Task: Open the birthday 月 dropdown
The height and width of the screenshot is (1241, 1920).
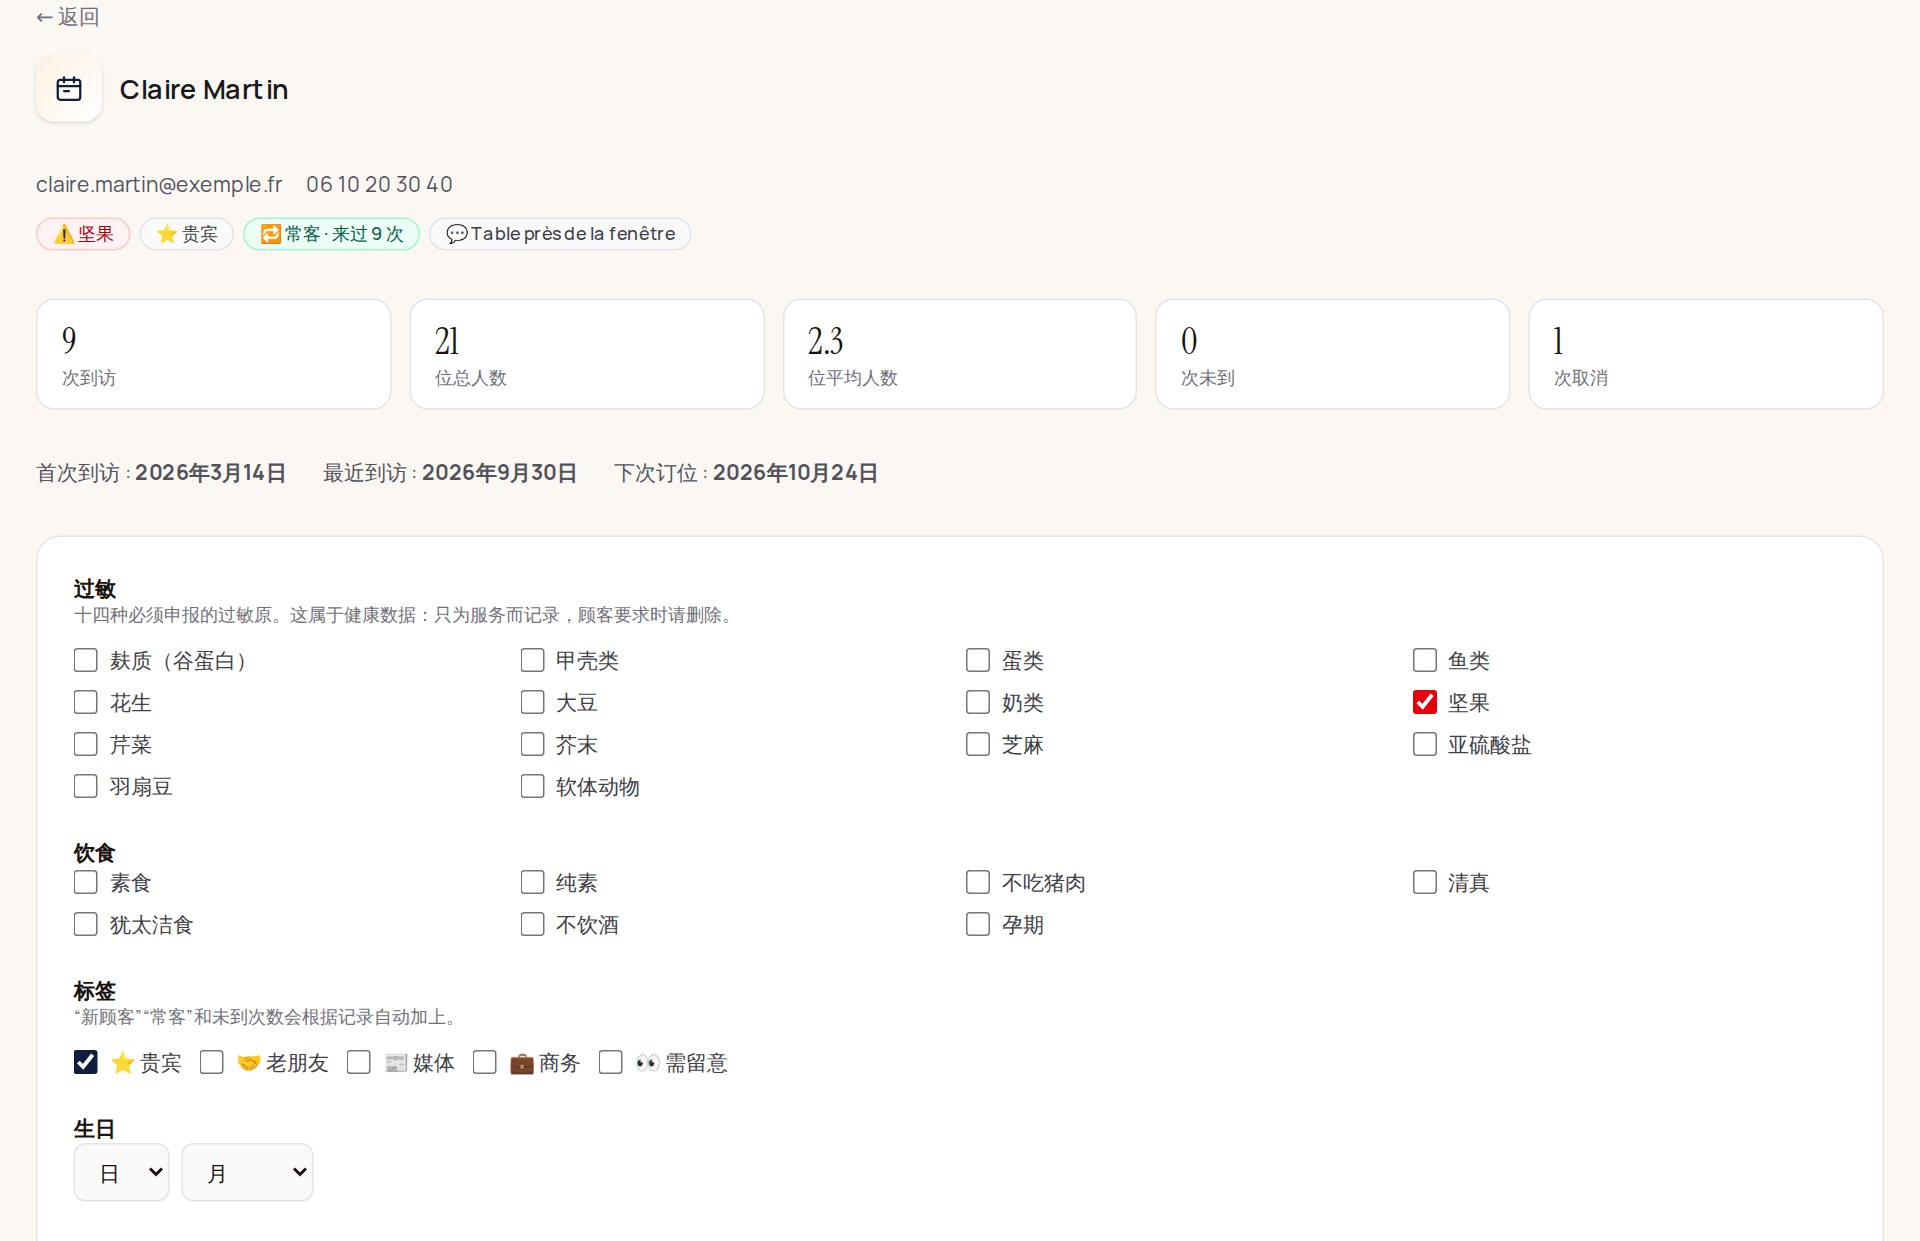Action: coord(247,1172)
